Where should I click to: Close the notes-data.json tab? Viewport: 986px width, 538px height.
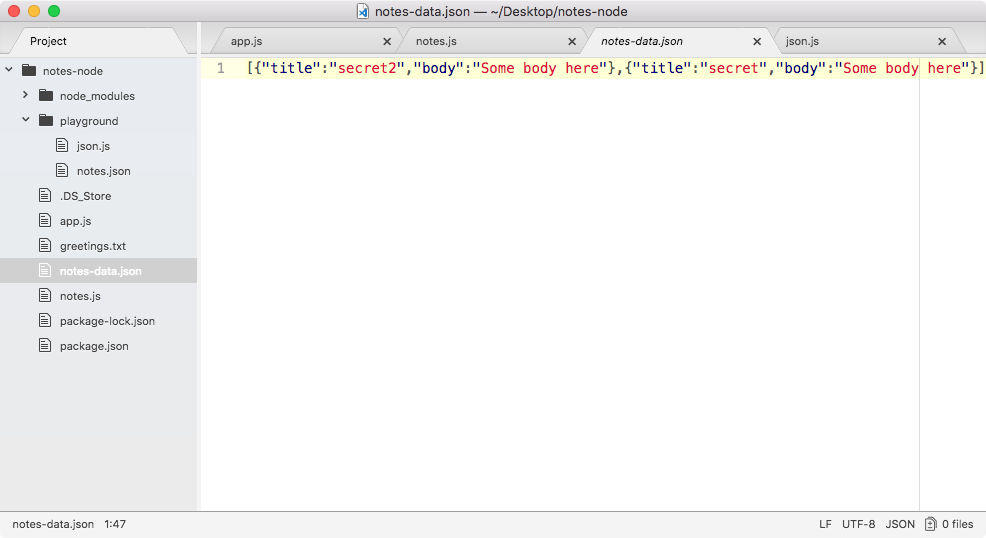756,41
